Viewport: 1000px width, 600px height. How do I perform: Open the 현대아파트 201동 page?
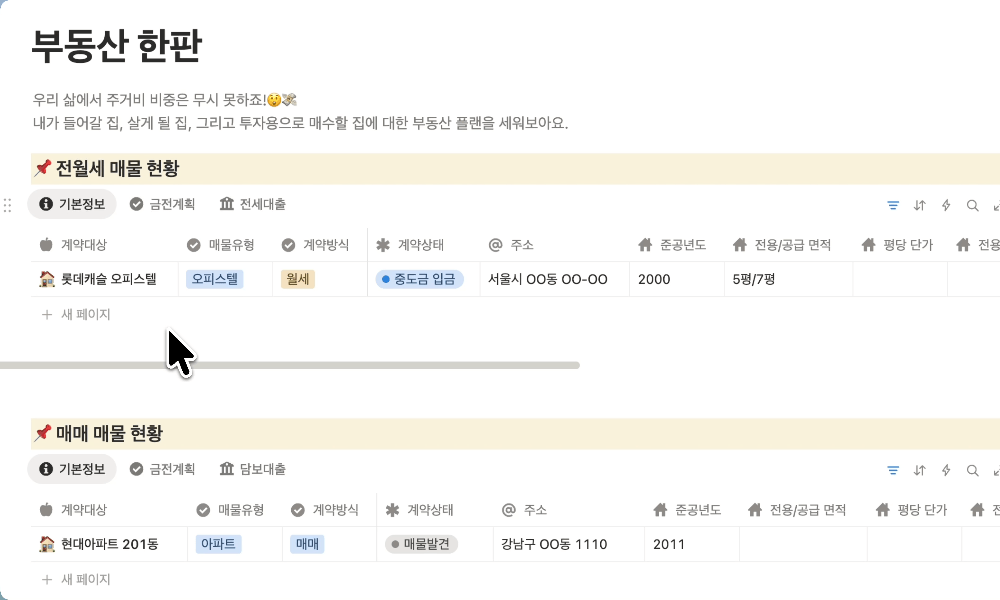(x=109, y=544)
